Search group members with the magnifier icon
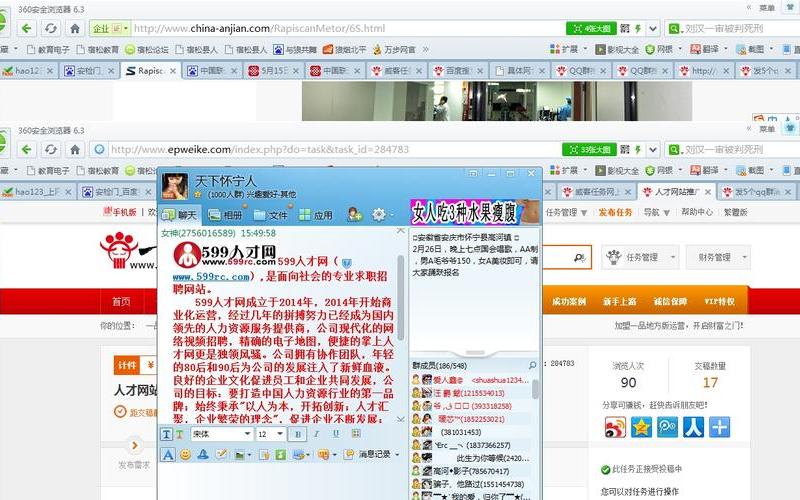This screenshot has height=500, width=800. [532, 365]
